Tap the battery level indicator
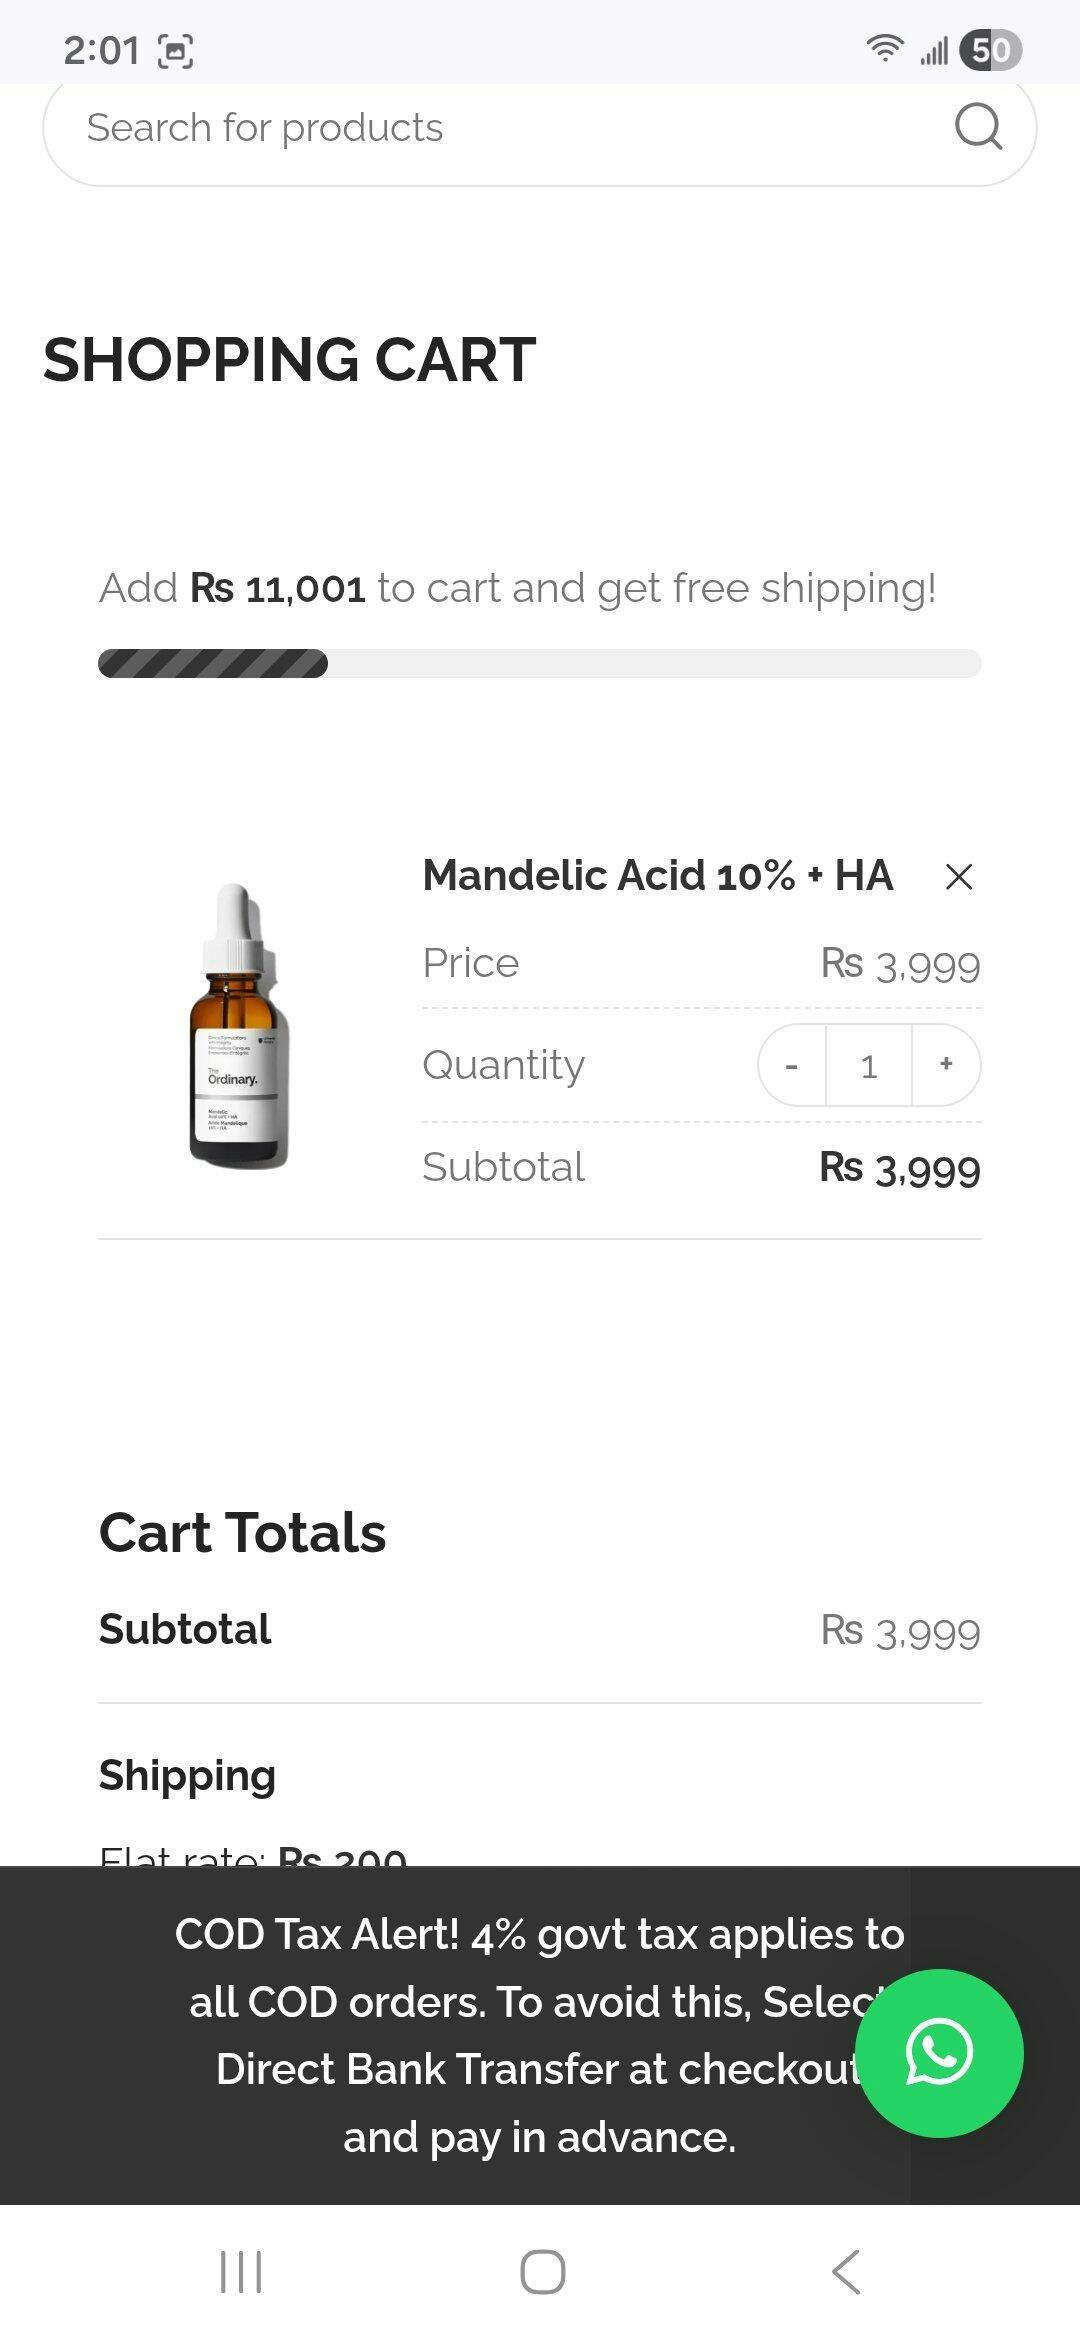This screenshot has height=2340, width=1080. pyautogui.click(x=989, y=49)
